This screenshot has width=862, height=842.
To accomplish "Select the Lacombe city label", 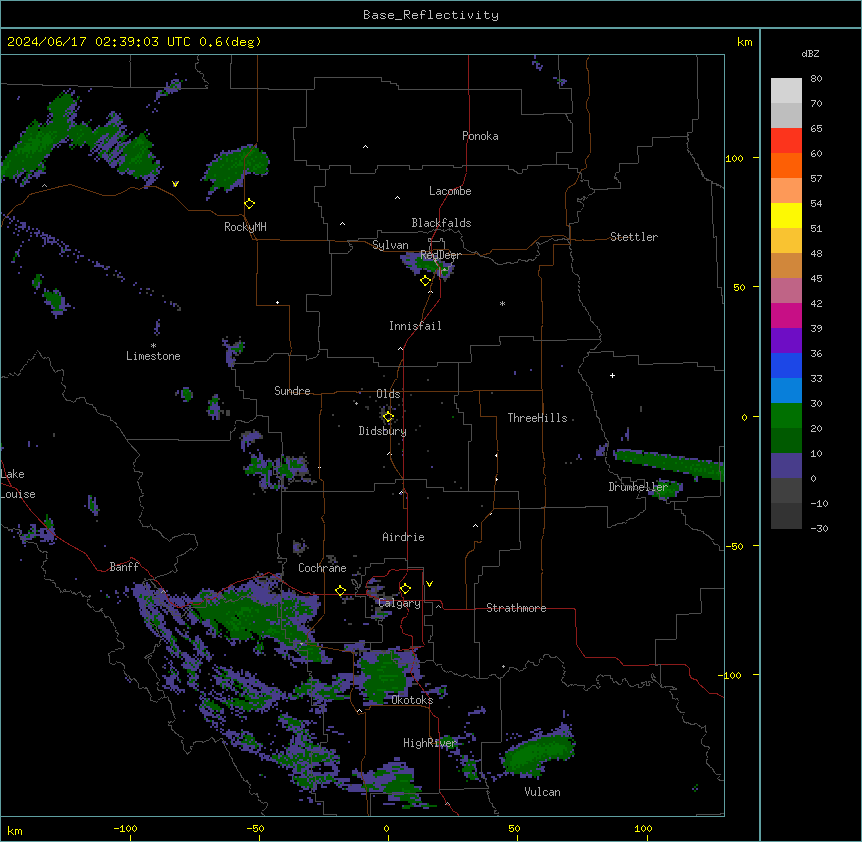I will pos(450,191).
